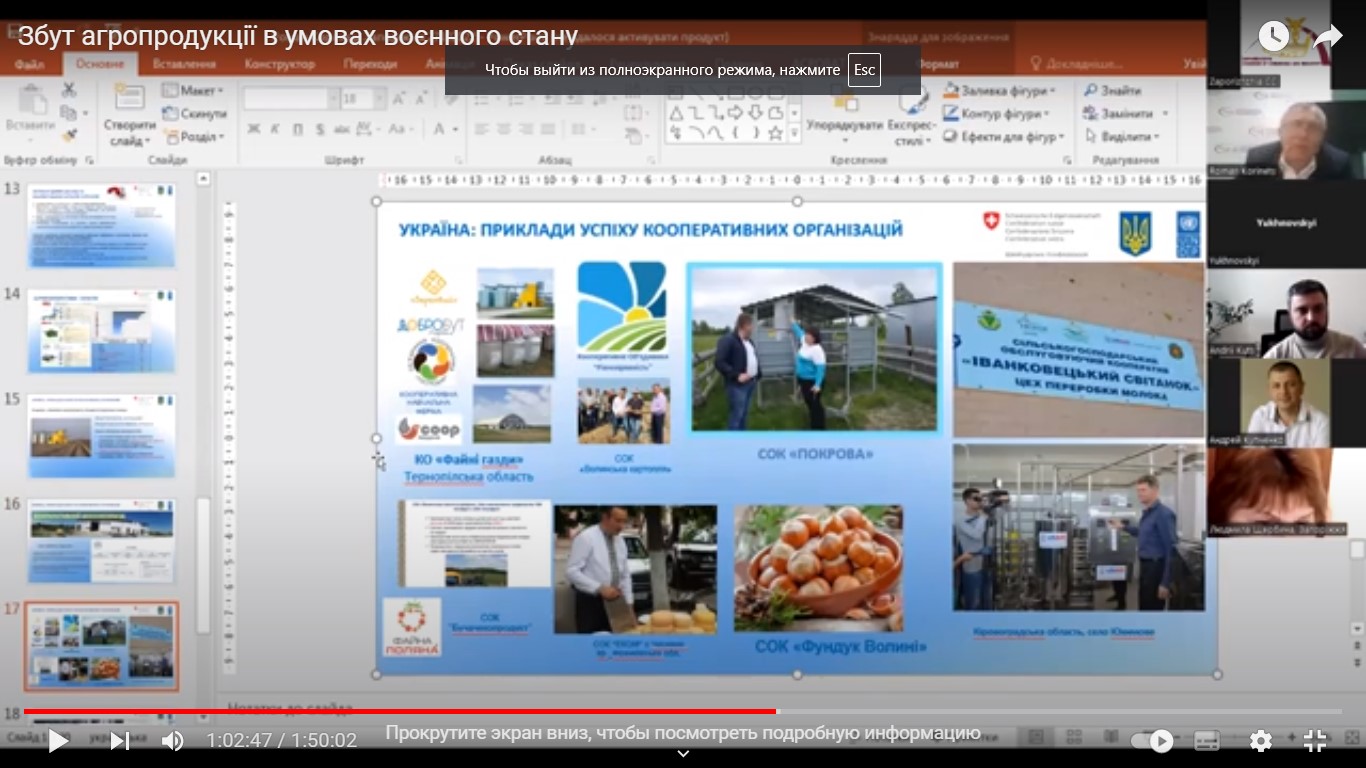This screenshot has width=1366, height=768.
Task: Toggle subtitles button in player
Action: (1207, 741)
